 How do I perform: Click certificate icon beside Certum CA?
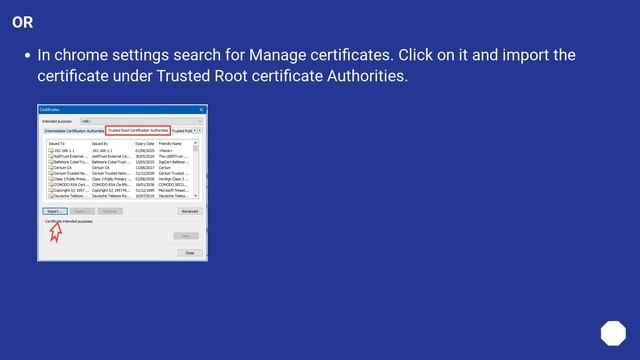click(x=51, y=168)
